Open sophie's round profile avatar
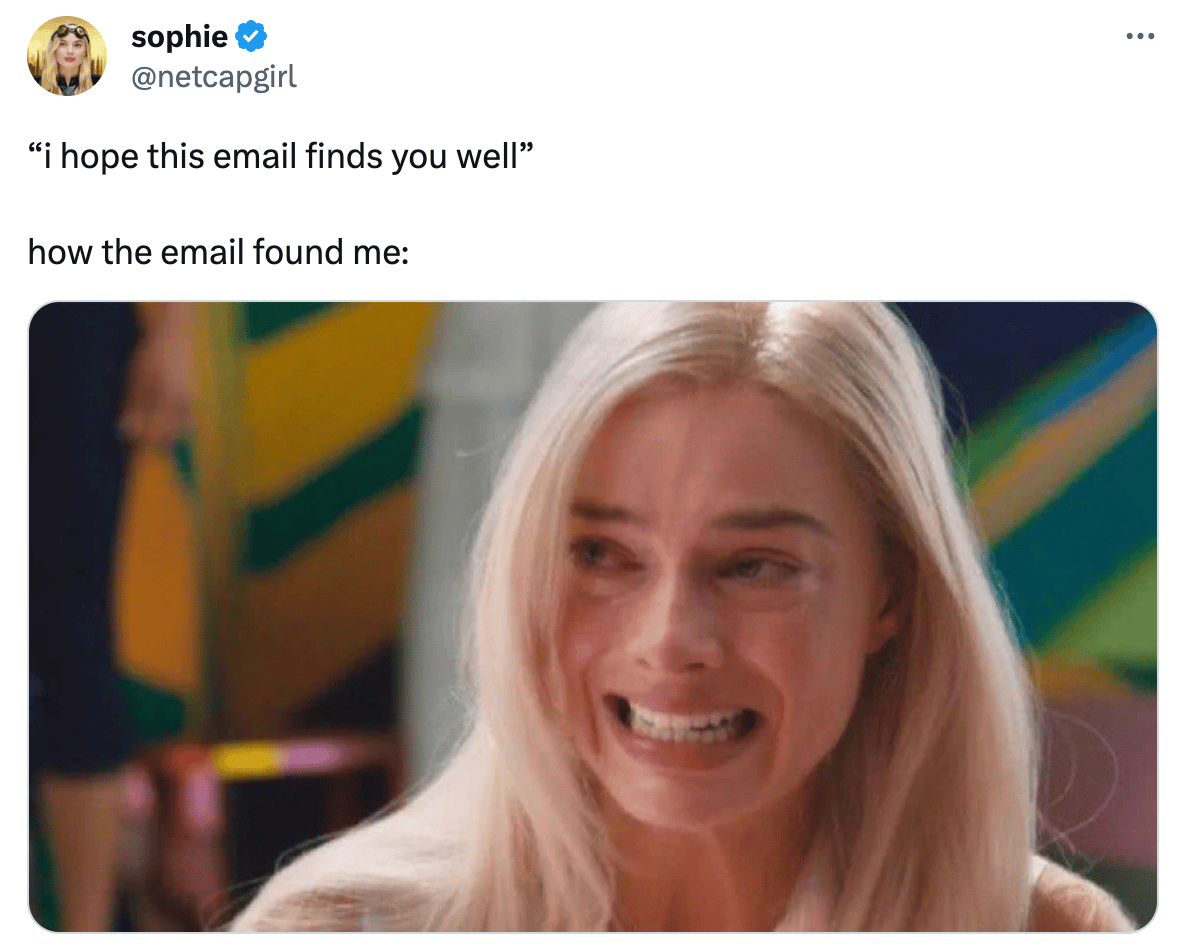 (x=67, y=56)
